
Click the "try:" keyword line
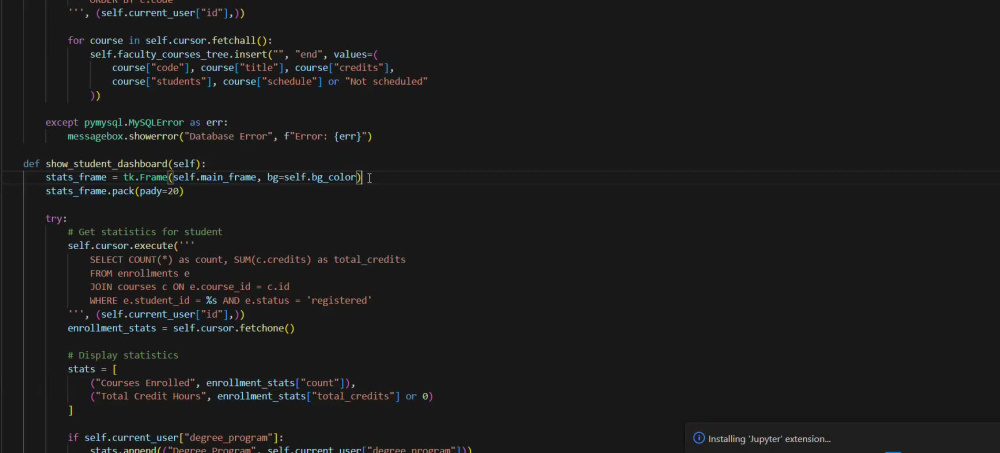point(56,218)
